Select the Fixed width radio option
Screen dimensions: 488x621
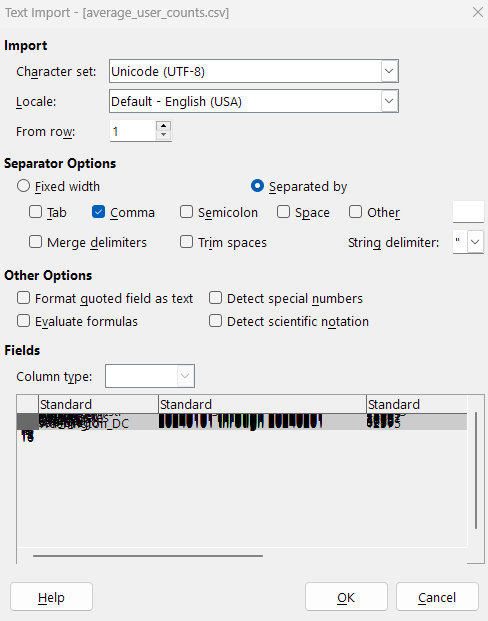(23, 186)
